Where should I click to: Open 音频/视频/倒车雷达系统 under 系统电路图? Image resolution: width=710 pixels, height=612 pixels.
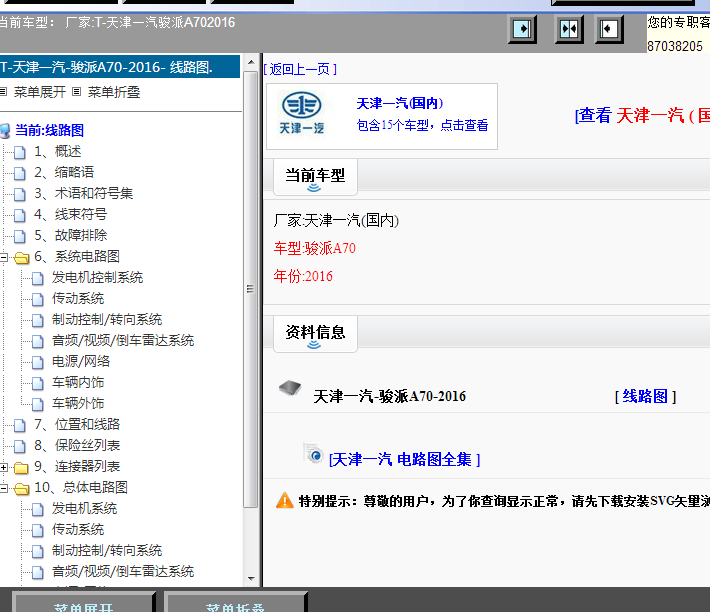(x=123, y=340)
